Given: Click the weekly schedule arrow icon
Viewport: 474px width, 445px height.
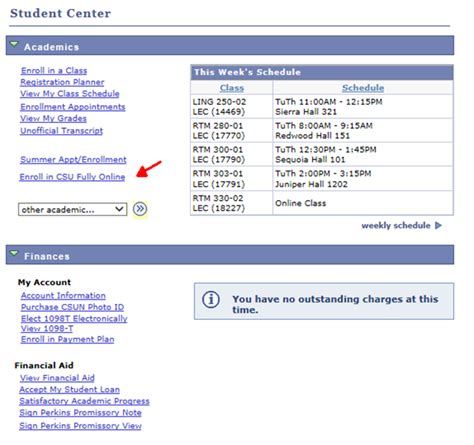Looking at the screenshot, I should pos(438,226).
